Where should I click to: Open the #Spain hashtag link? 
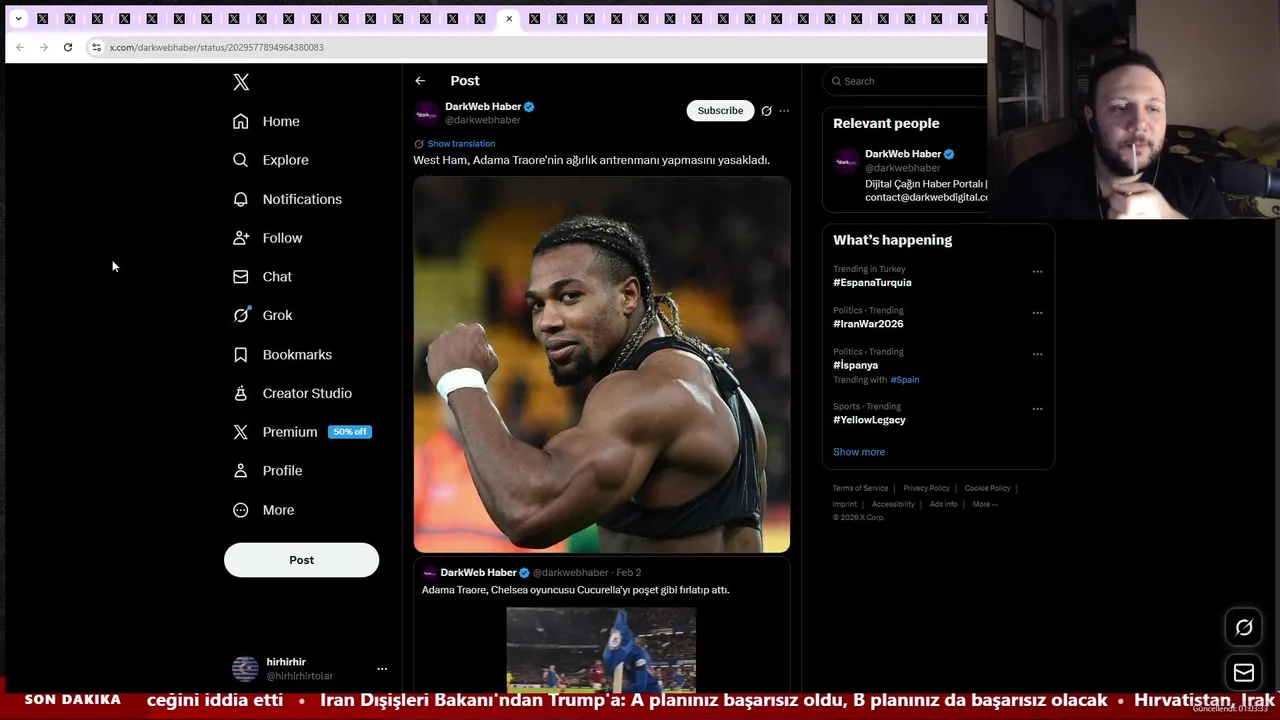pos(905,380)
